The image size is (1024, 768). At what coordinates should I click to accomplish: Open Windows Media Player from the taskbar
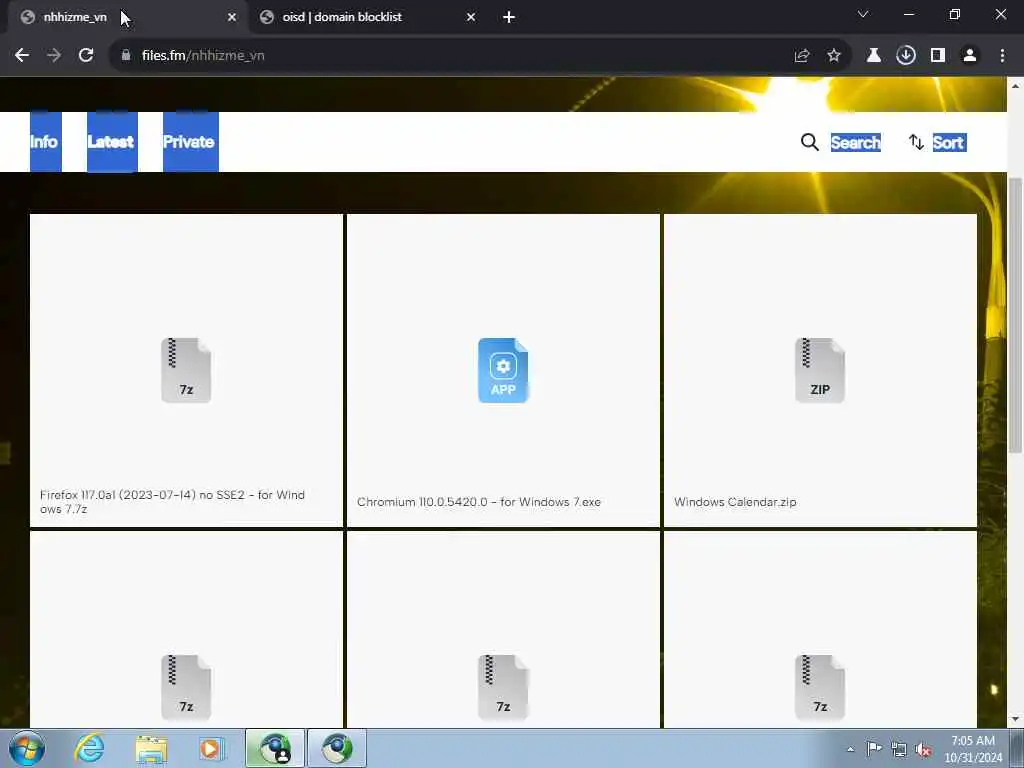click(211, 748)
